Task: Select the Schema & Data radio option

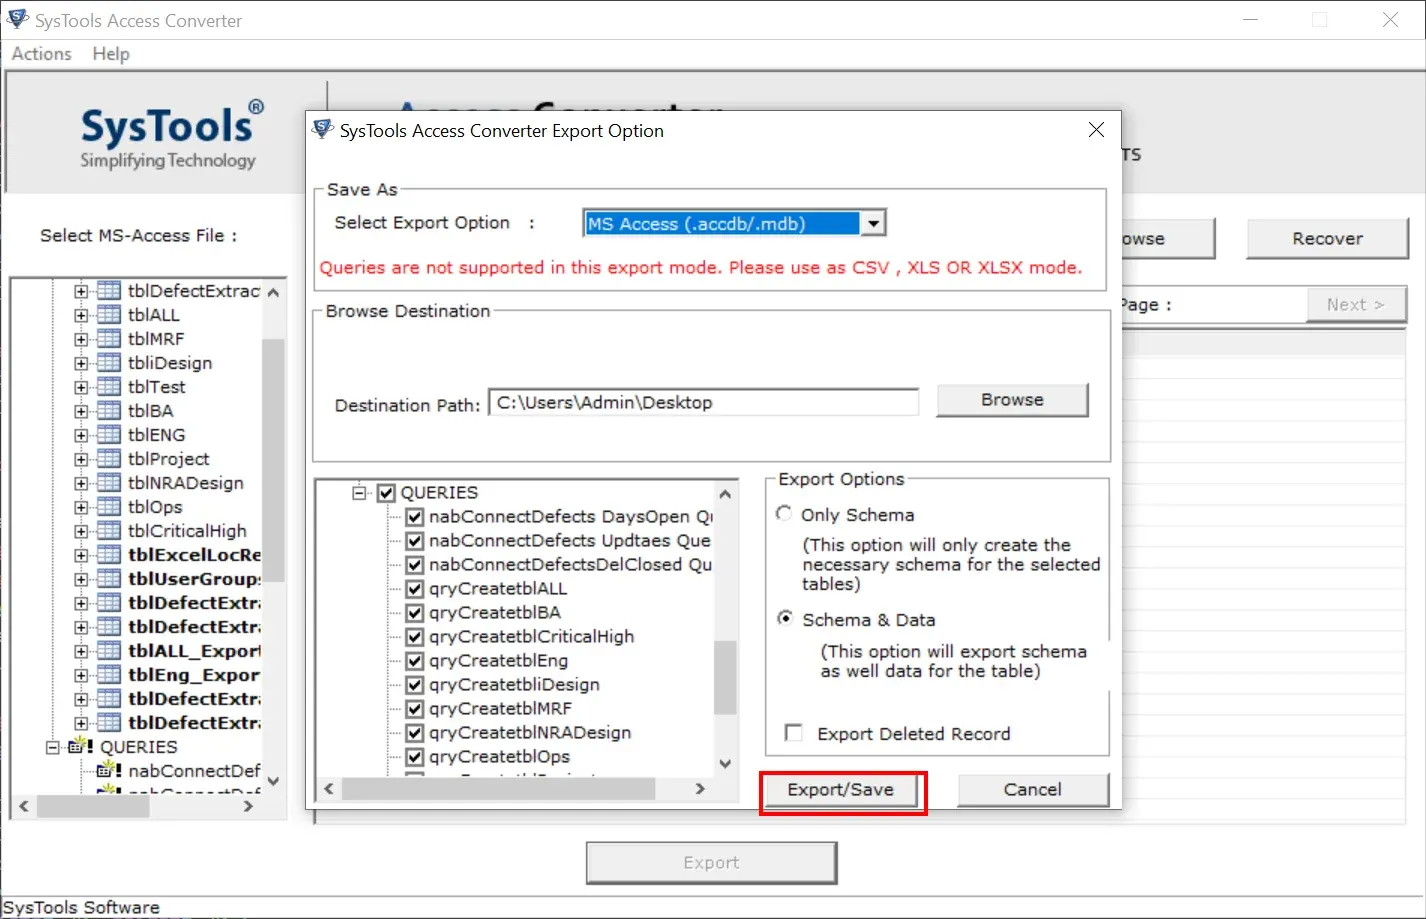Action: pyautogui.click(x=785, y=619)
